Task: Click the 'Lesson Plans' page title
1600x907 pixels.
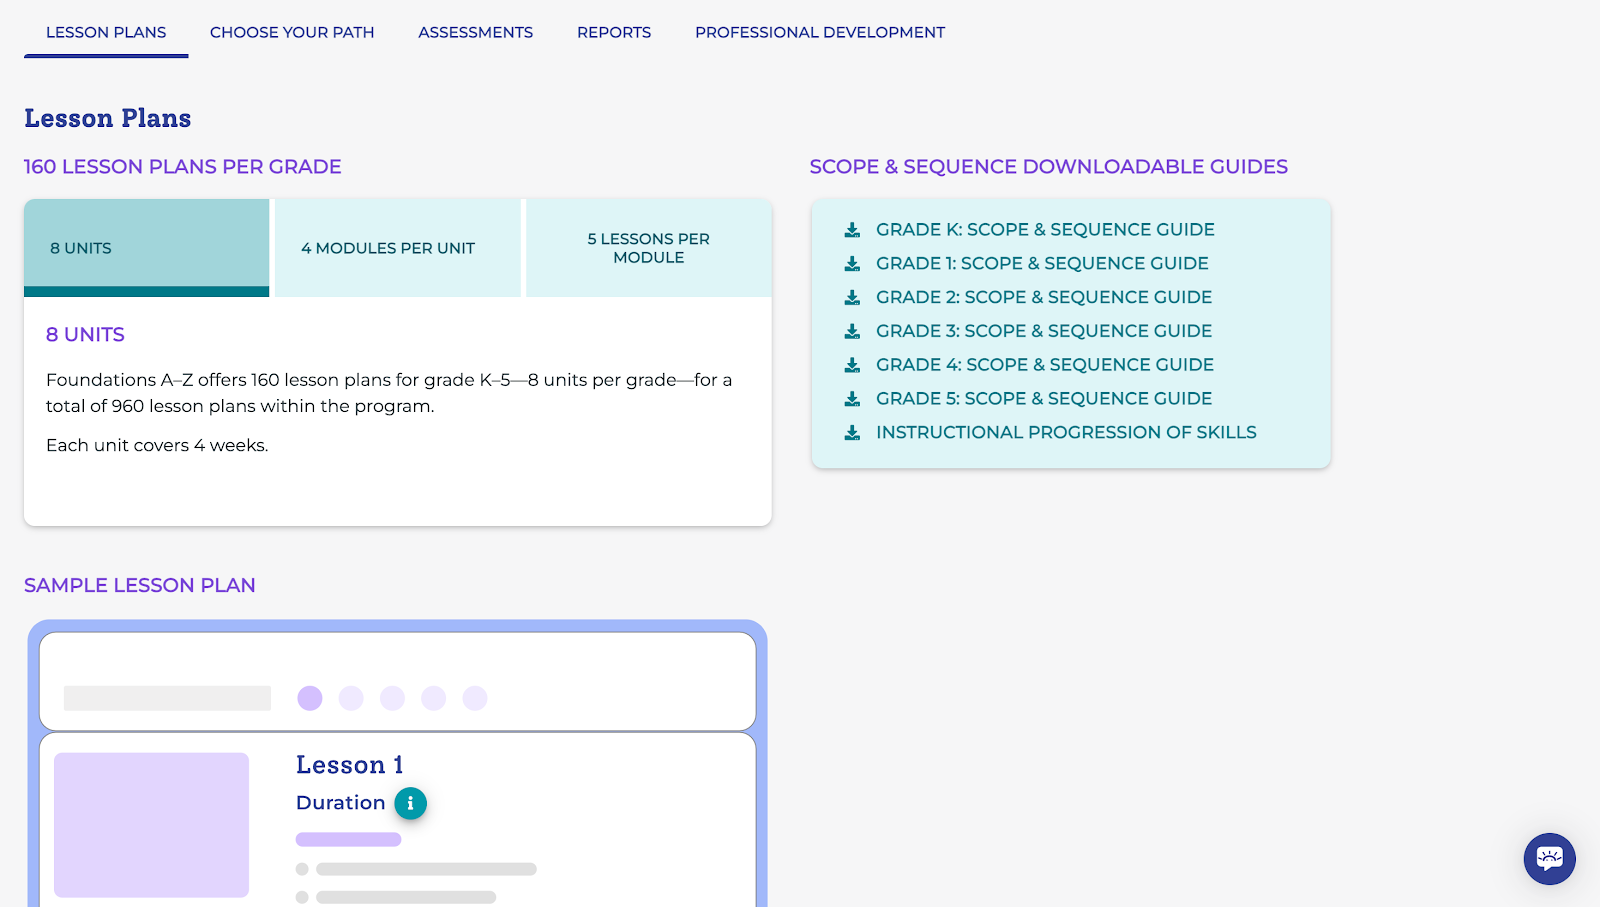Action: point(108,118)
